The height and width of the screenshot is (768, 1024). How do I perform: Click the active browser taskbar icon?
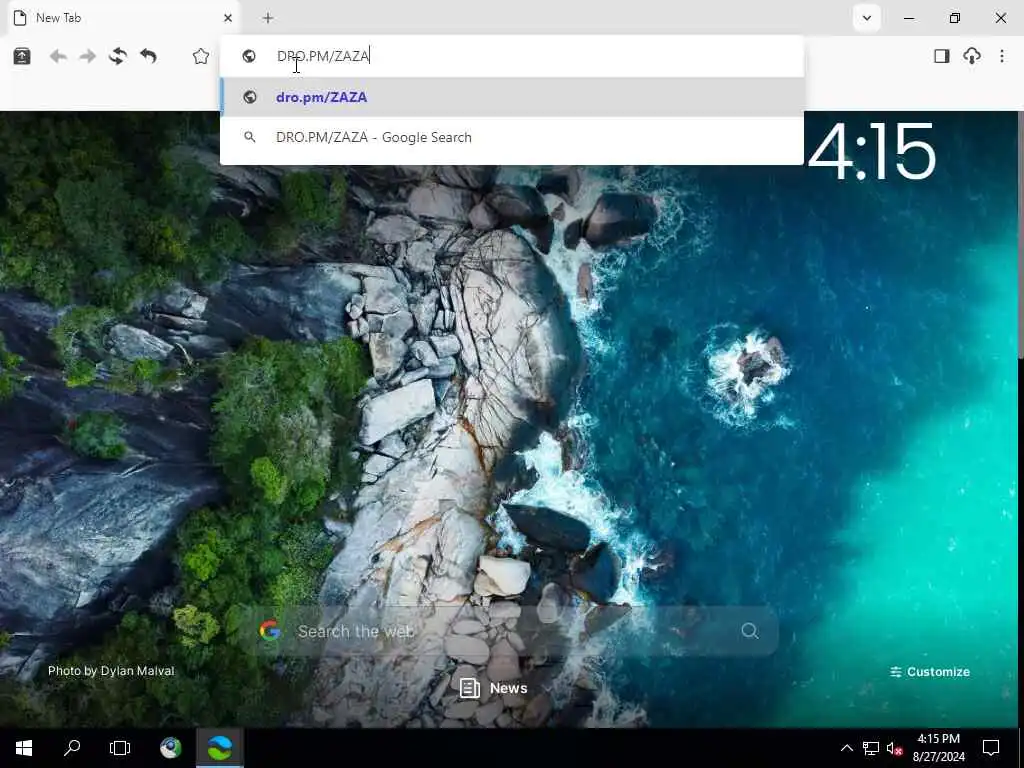(x=220, y=748)
